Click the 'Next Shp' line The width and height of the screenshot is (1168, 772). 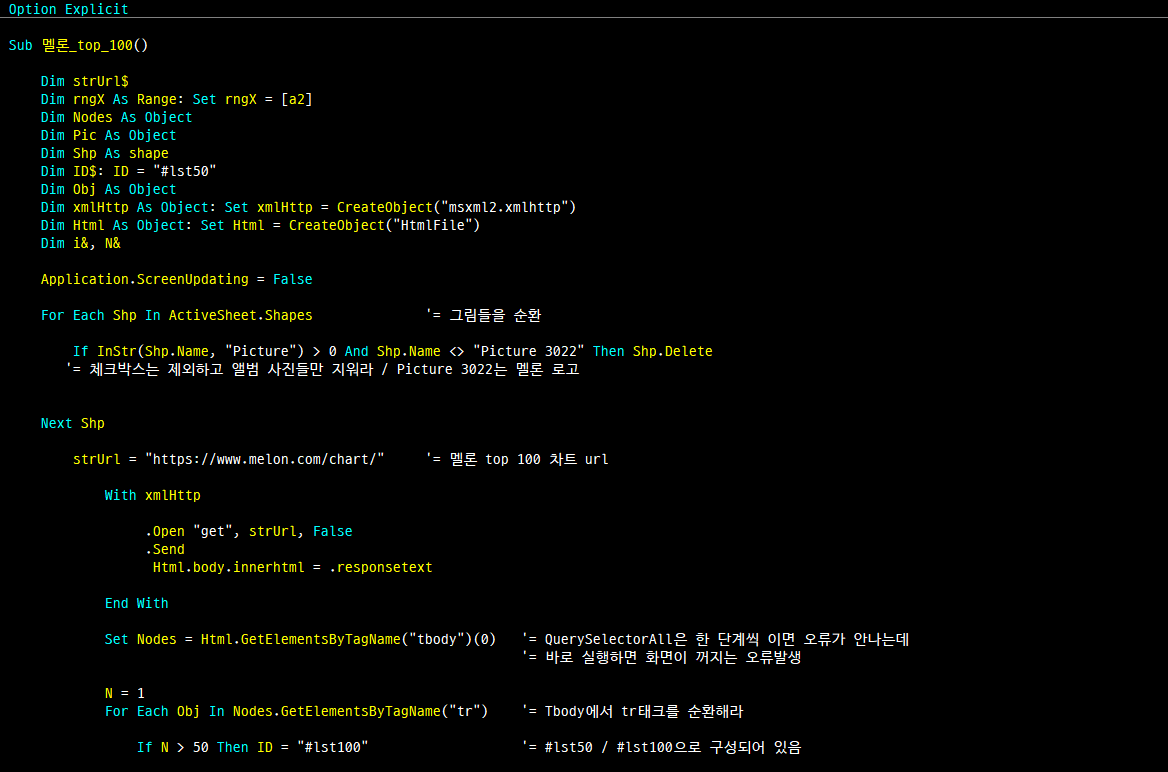(72, 423)
